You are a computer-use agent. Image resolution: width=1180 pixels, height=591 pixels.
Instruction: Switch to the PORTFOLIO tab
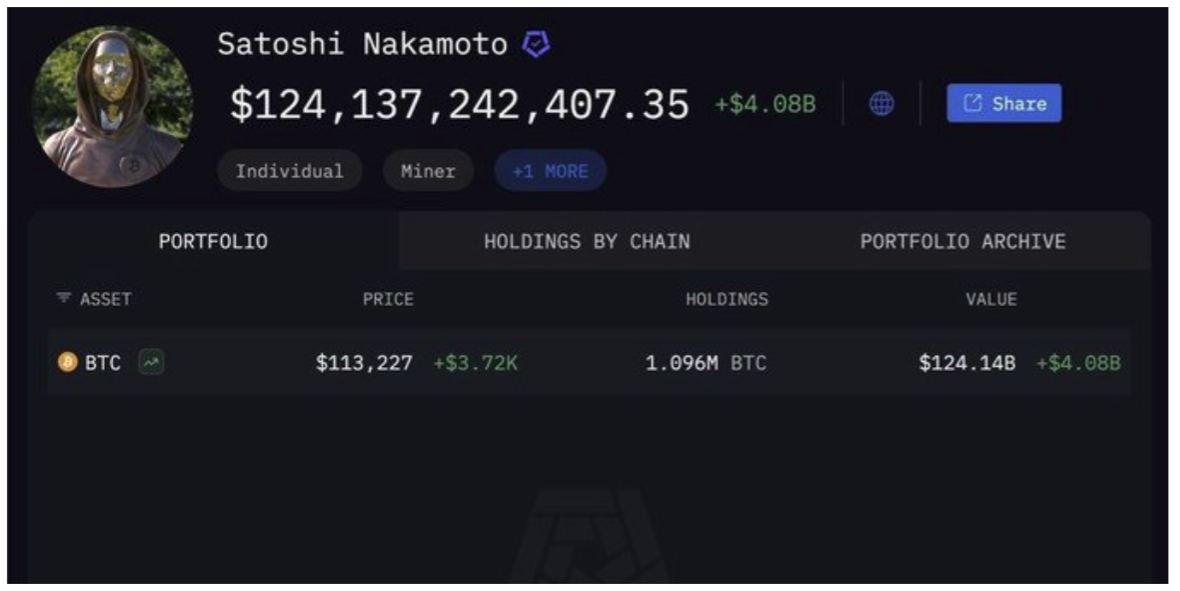coord(213,241)
